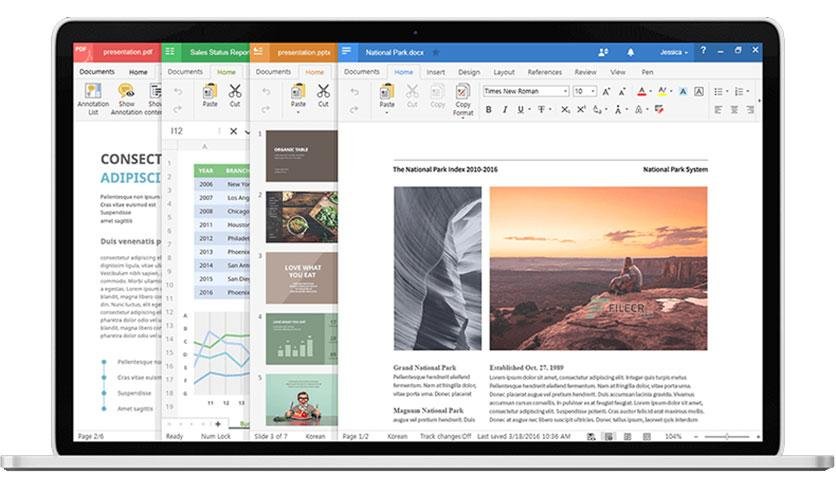
Task: Toggle bold formatting in the docx ribbon
Action: coord(488,109)
